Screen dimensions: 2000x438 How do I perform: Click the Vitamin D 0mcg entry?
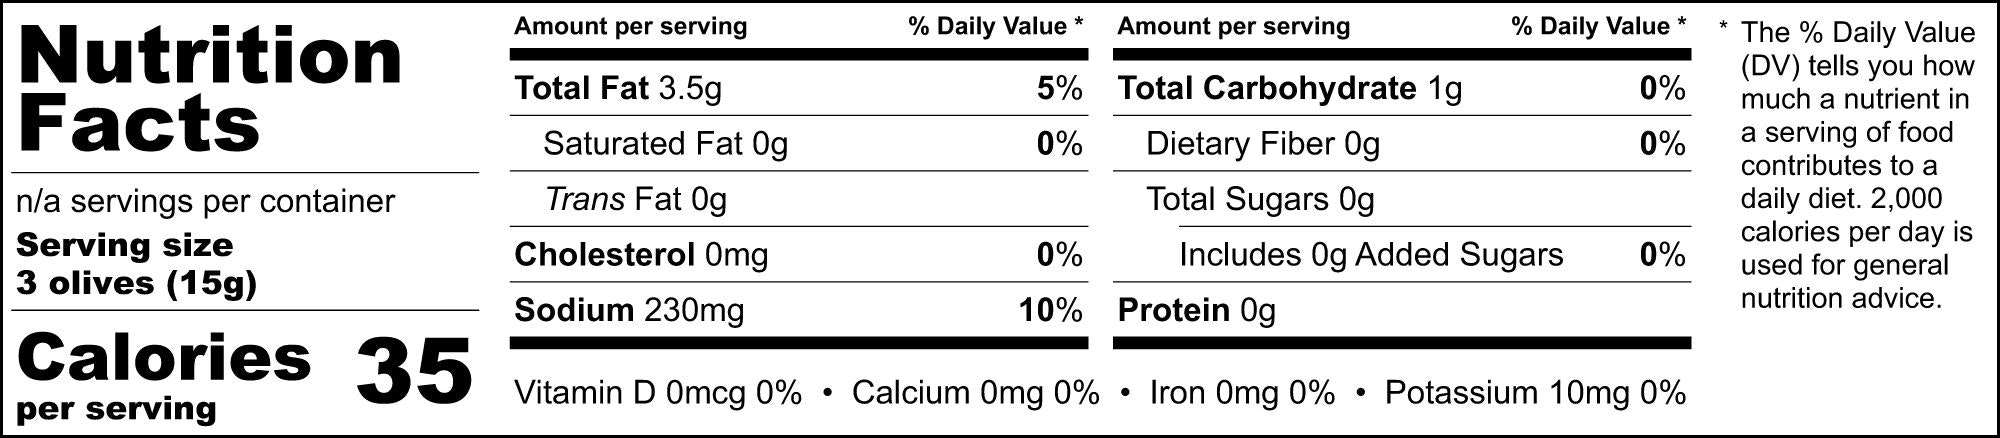coord(658,393)
